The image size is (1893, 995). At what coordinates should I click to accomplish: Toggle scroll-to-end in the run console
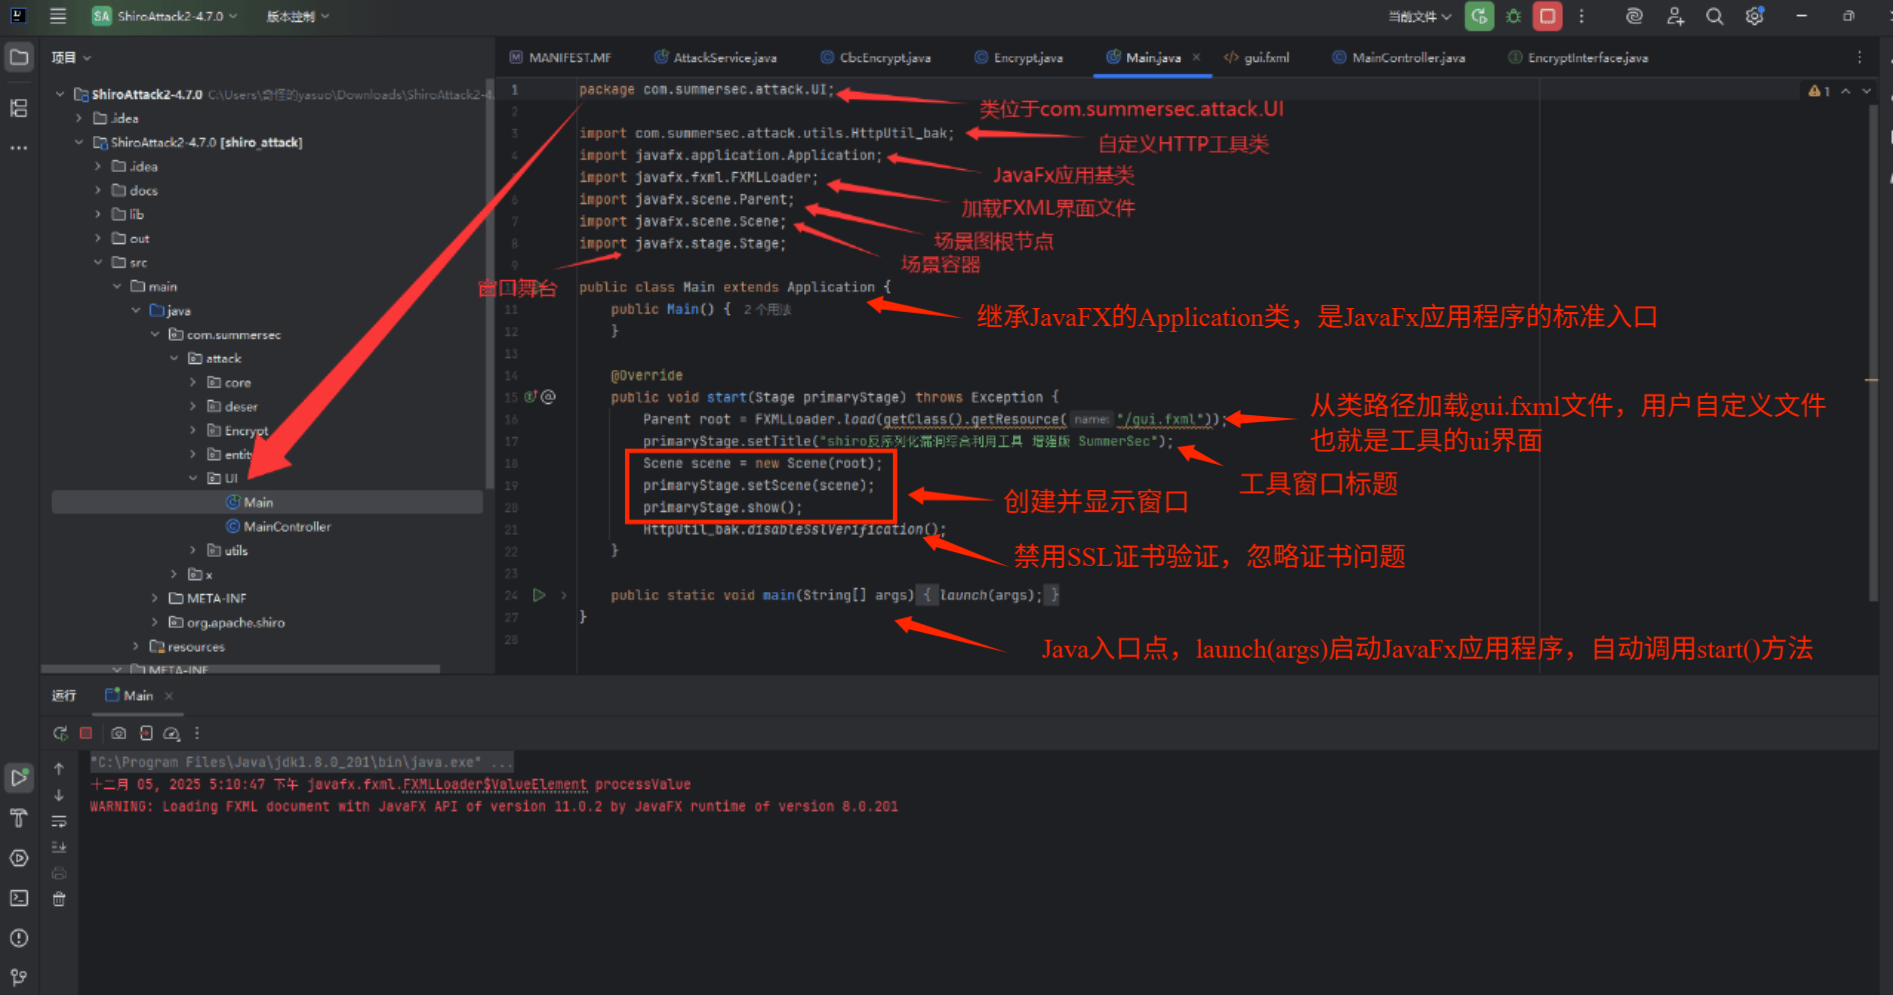[59, 847]
